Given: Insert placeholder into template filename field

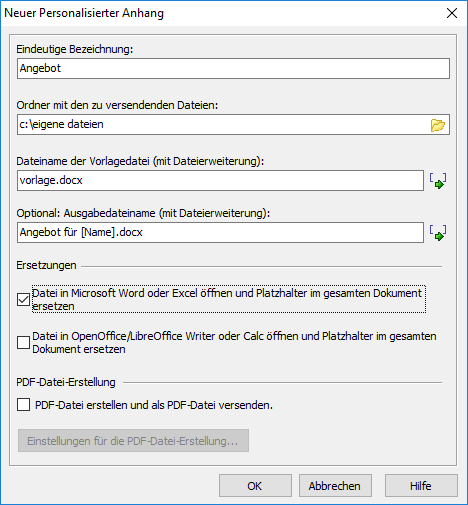Looking at the screenshot, I should pos(438,181).
